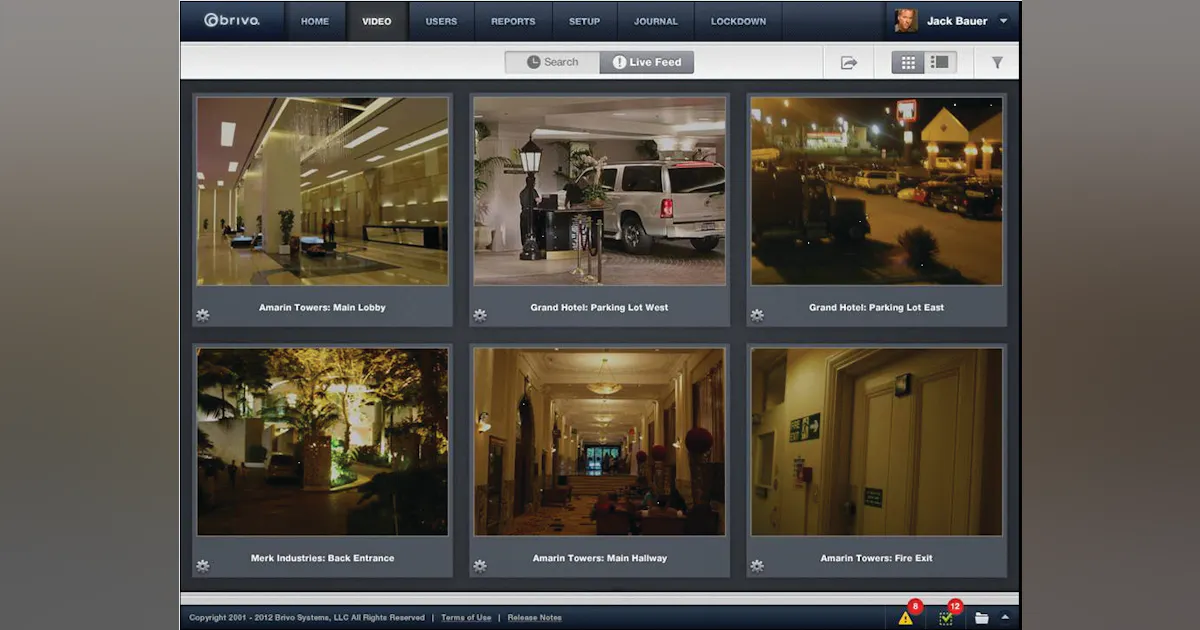Open Jack Bauer user dropdown arrow
1200x630 pixels.
(1004, 21)
